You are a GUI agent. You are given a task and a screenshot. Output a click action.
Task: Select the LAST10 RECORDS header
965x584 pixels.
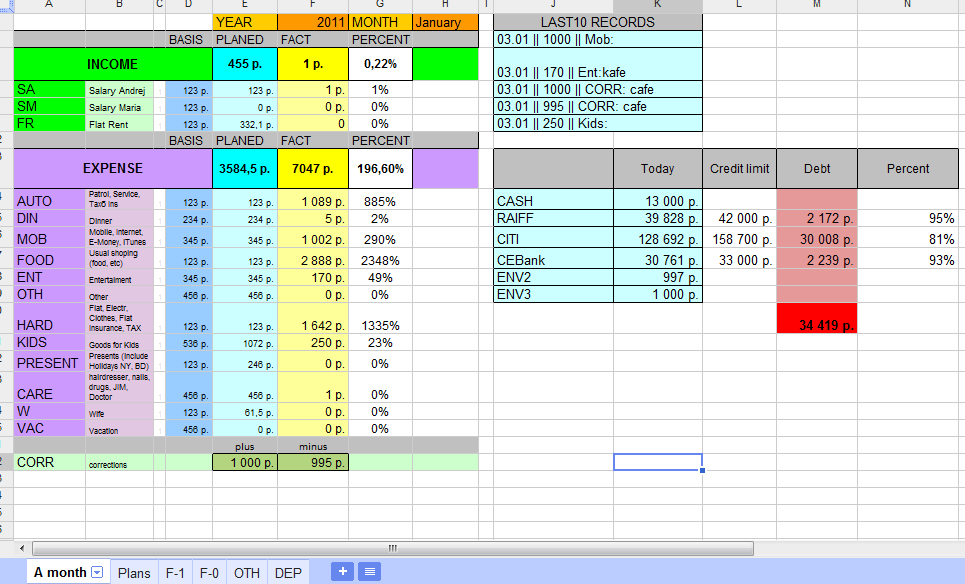point(598,22)
